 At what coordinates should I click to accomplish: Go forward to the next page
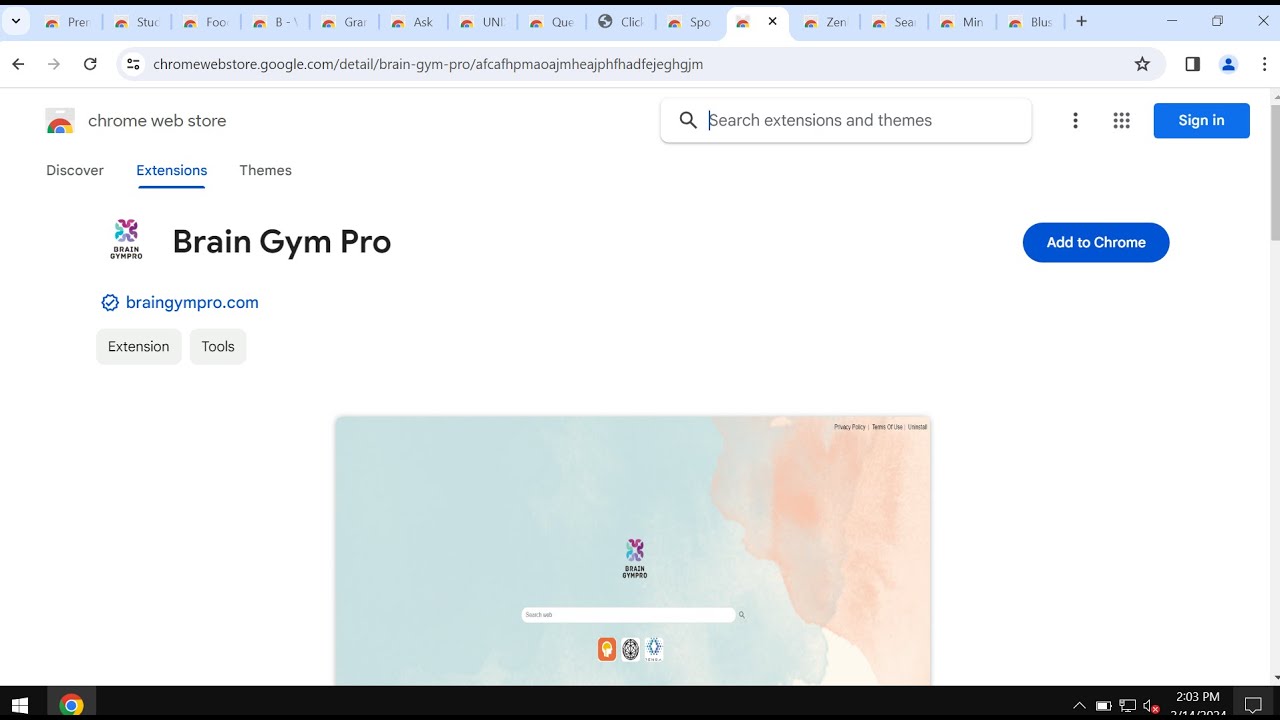click(x=54, y=64)
